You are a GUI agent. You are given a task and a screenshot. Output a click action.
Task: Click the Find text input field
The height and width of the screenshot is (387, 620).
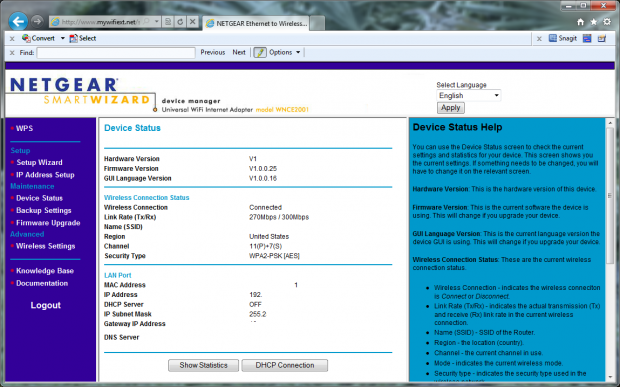116,53
